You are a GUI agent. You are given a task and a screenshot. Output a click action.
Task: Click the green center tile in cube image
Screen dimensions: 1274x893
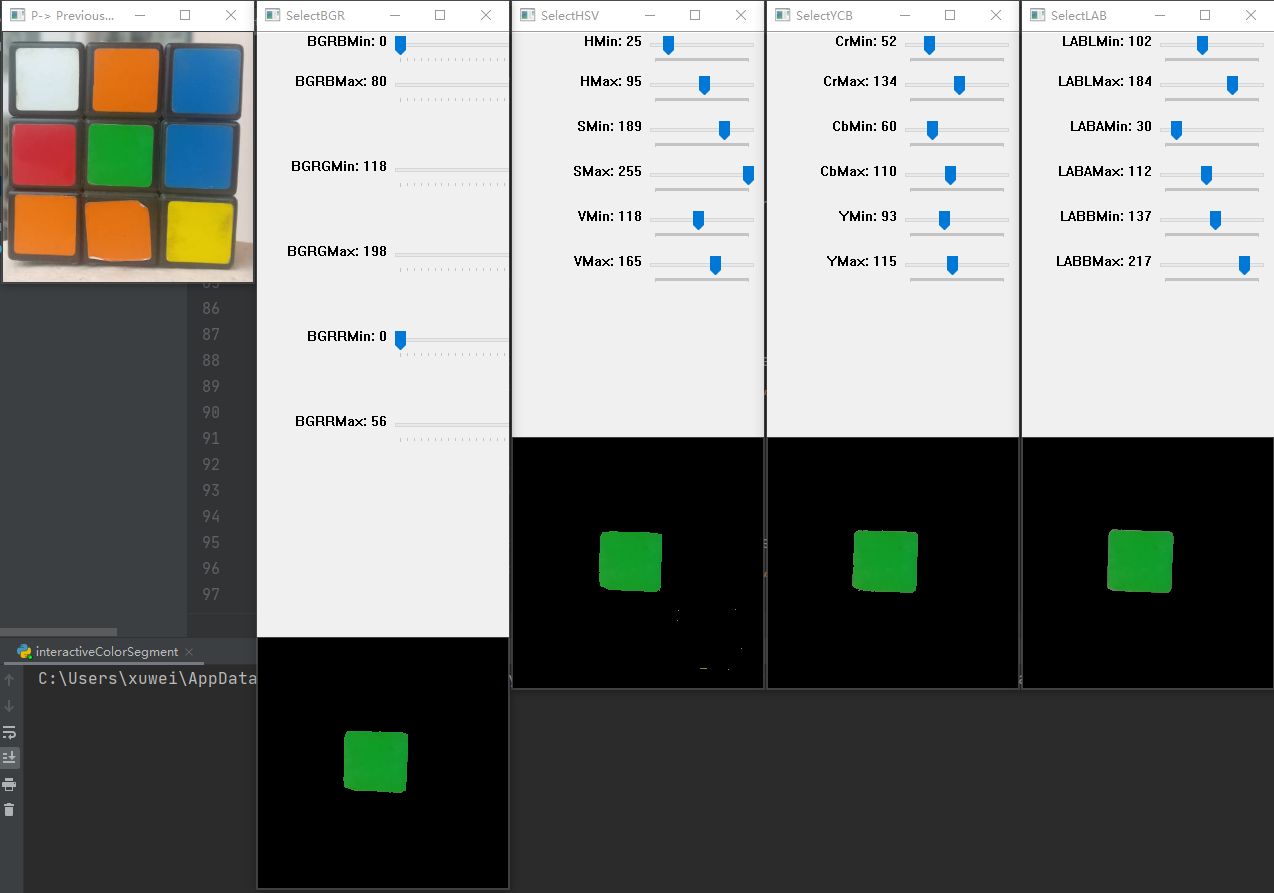pos(120,154)
